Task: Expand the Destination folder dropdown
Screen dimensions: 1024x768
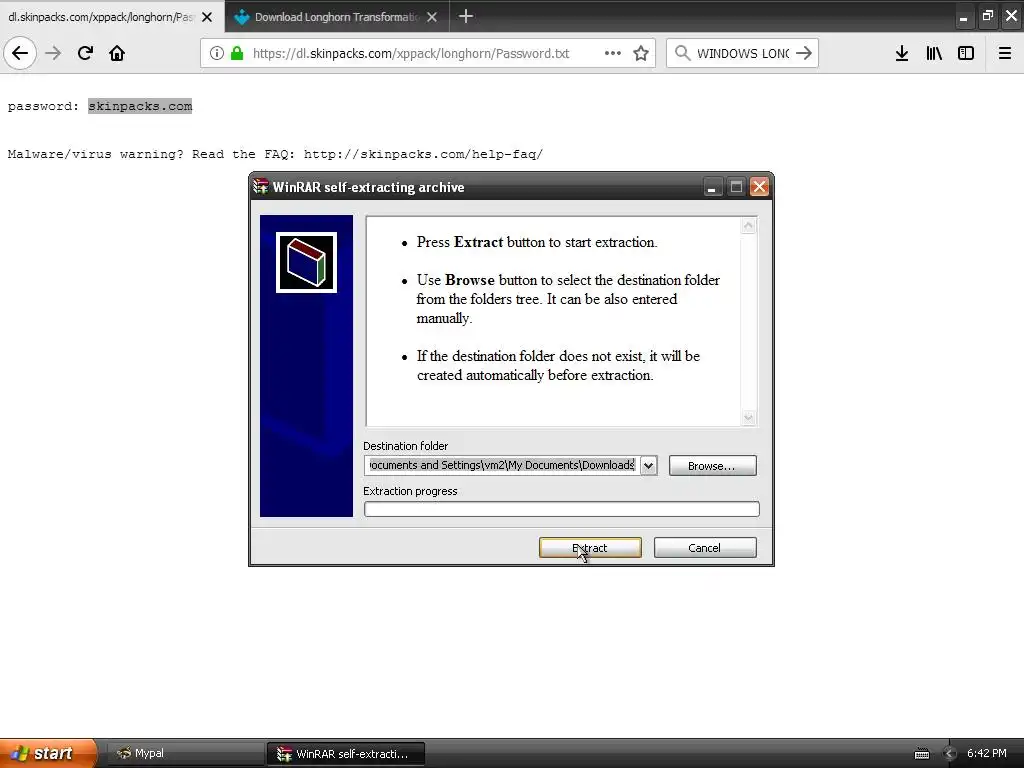Action: click(648, 466)
